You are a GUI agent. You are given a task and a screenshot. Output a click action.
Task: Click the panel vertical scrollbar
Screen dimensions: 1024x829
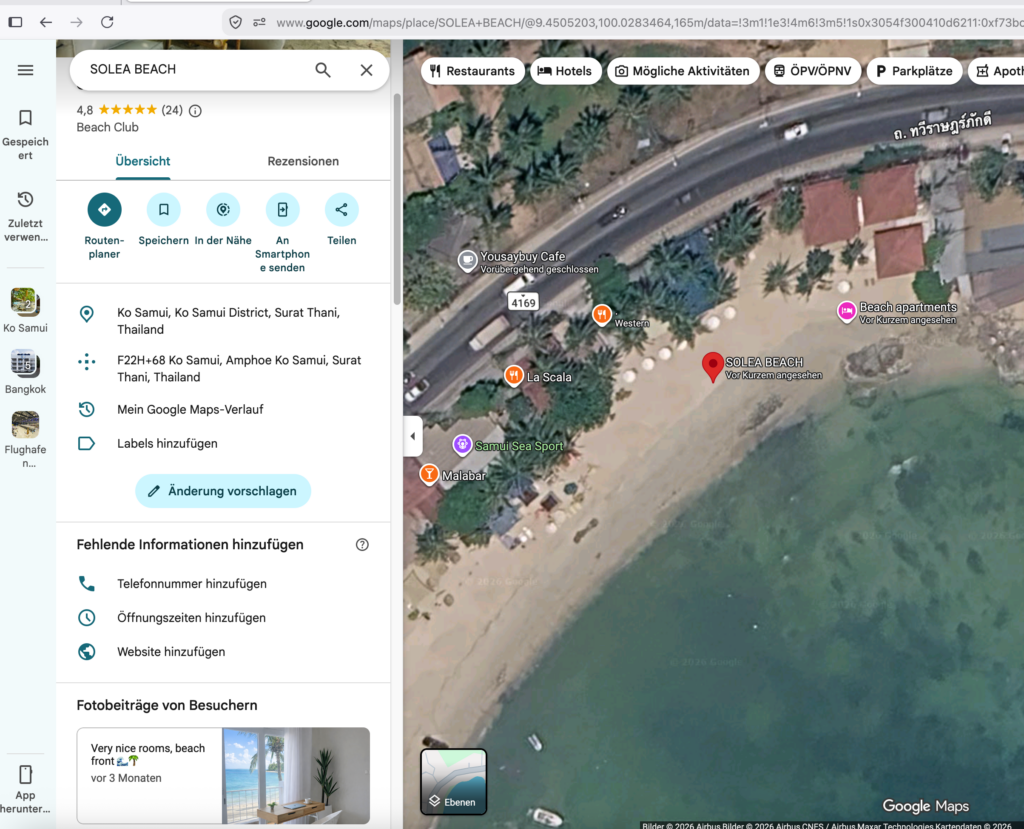pyautogui.click(x=396, y=199)
